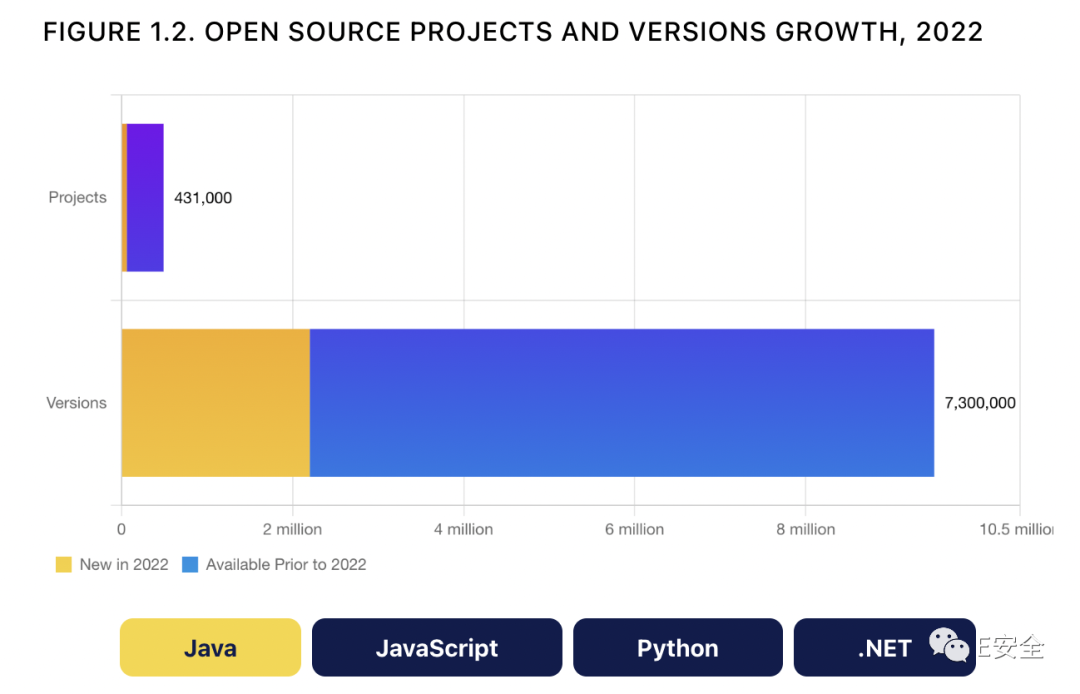Click the 2 million axis tick label
Screen dimensions: 1080x694
click(x=292, y=529)
